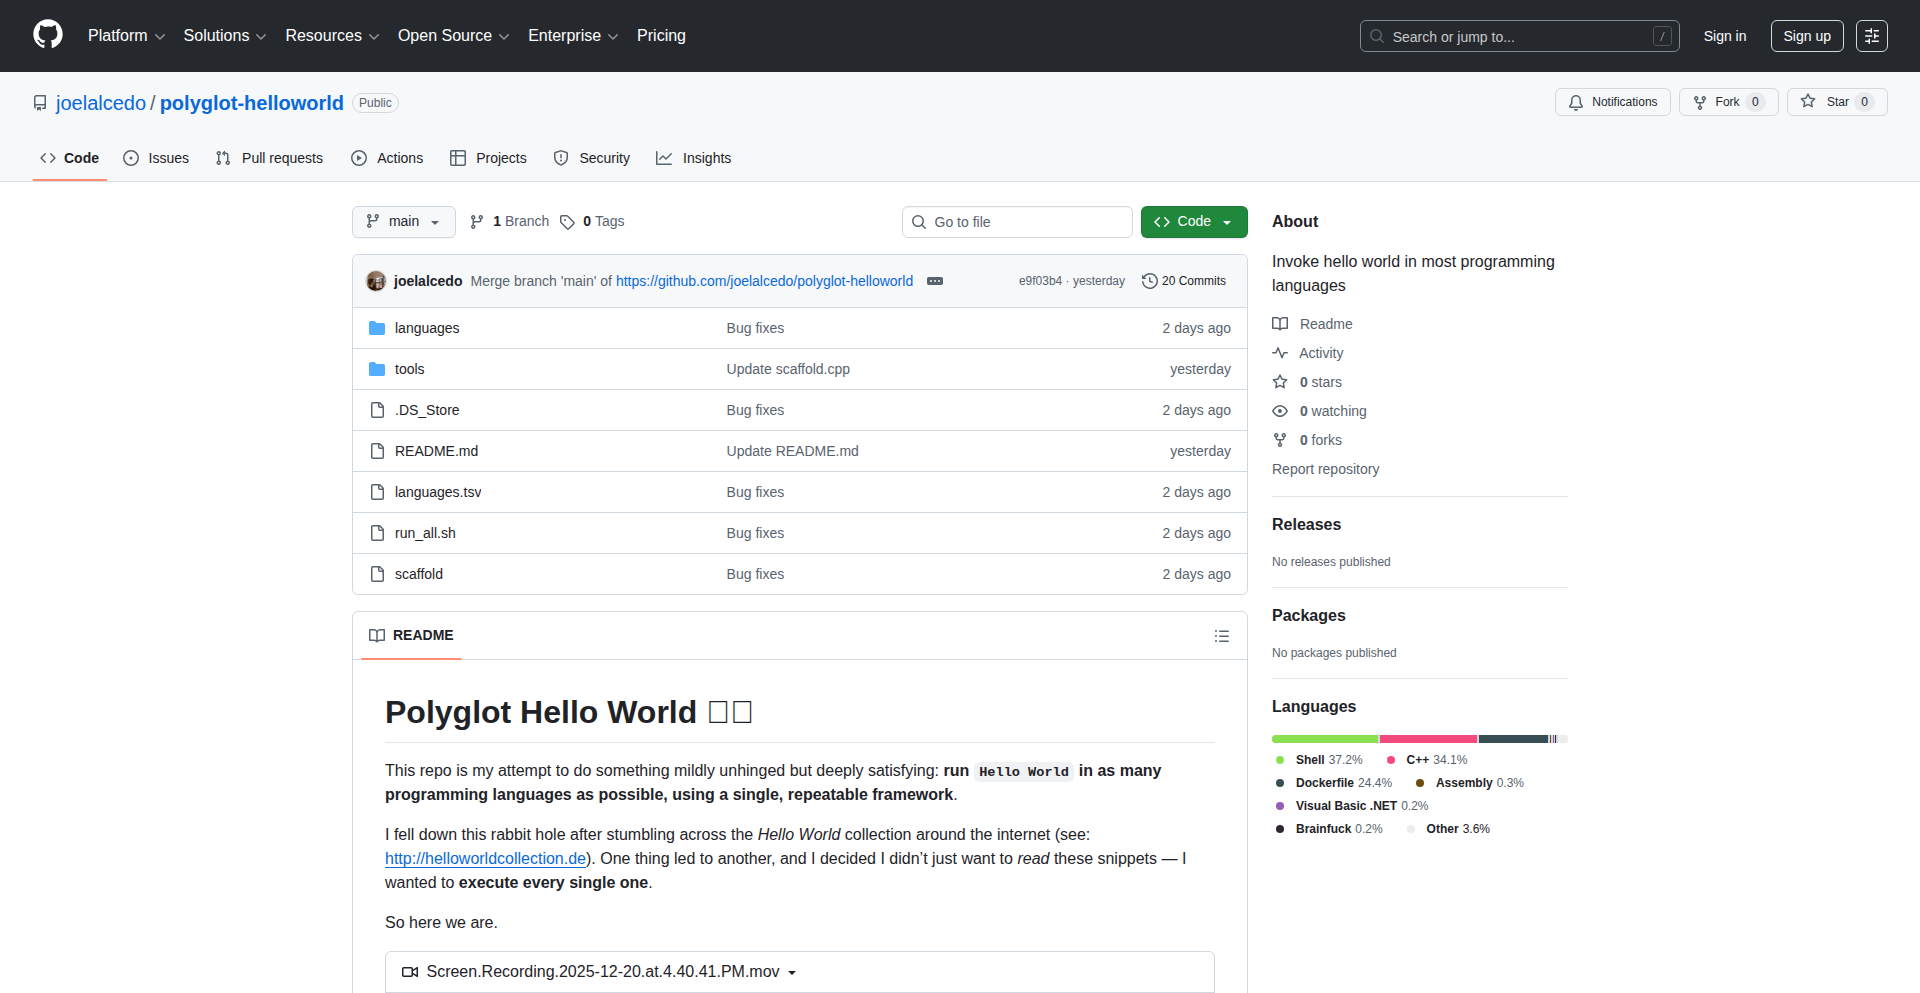Open the languages folder icon
The image size is (1920, 993).
point(377,327)
